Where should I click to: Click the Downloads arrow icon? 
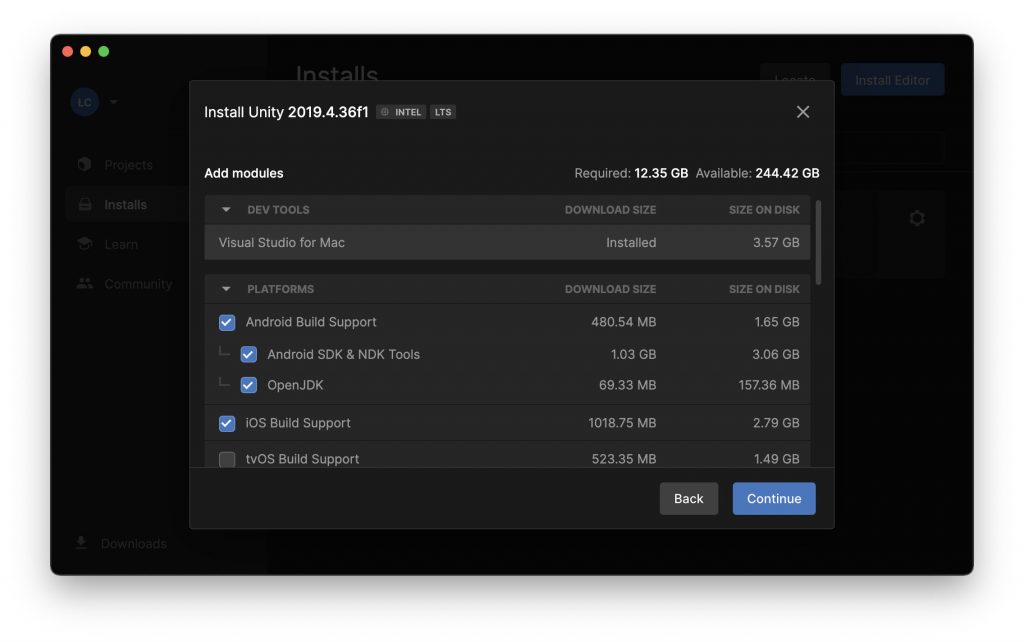tap(81, 543)
